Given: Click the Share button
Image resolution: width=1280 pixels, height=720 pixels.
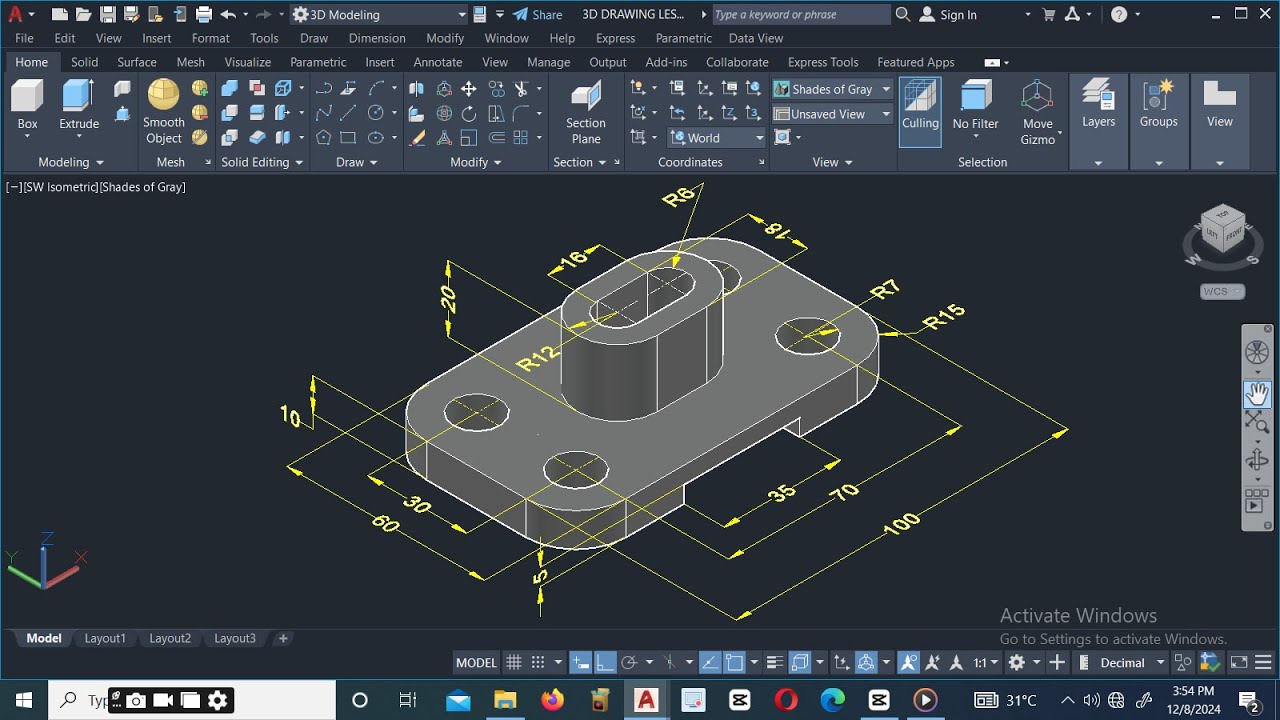Looking at the screenshot, I should click(538, 14).
